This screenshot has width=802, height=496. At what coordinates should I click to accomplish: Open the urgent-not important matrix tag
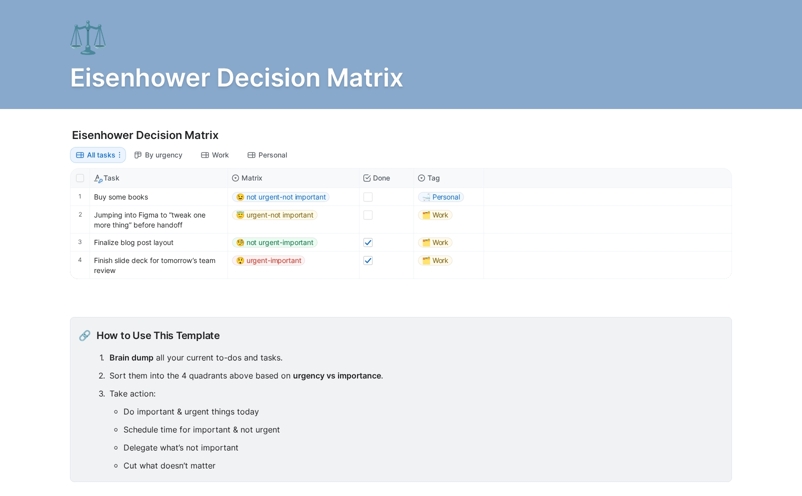coord(275,215)
